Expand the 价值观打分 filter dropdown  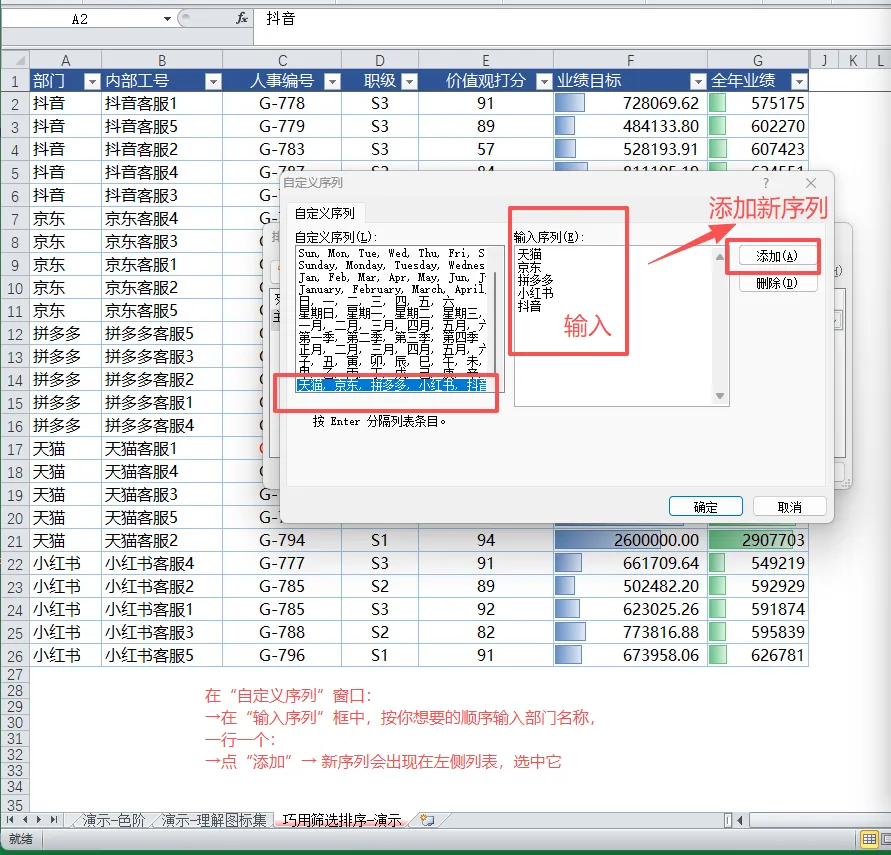544,82
